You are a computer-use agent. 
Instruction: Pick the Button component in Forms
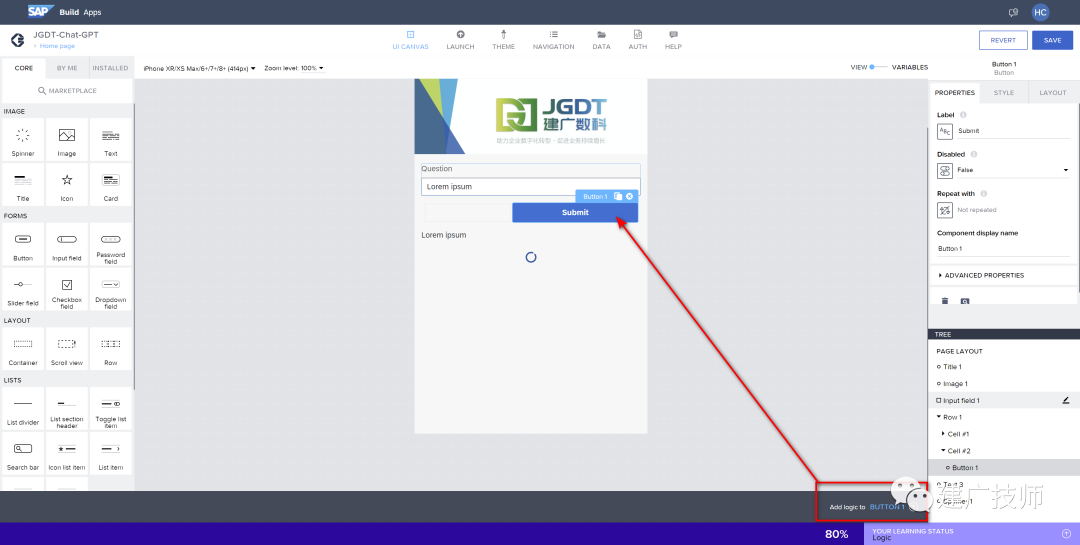pos(23,245)
